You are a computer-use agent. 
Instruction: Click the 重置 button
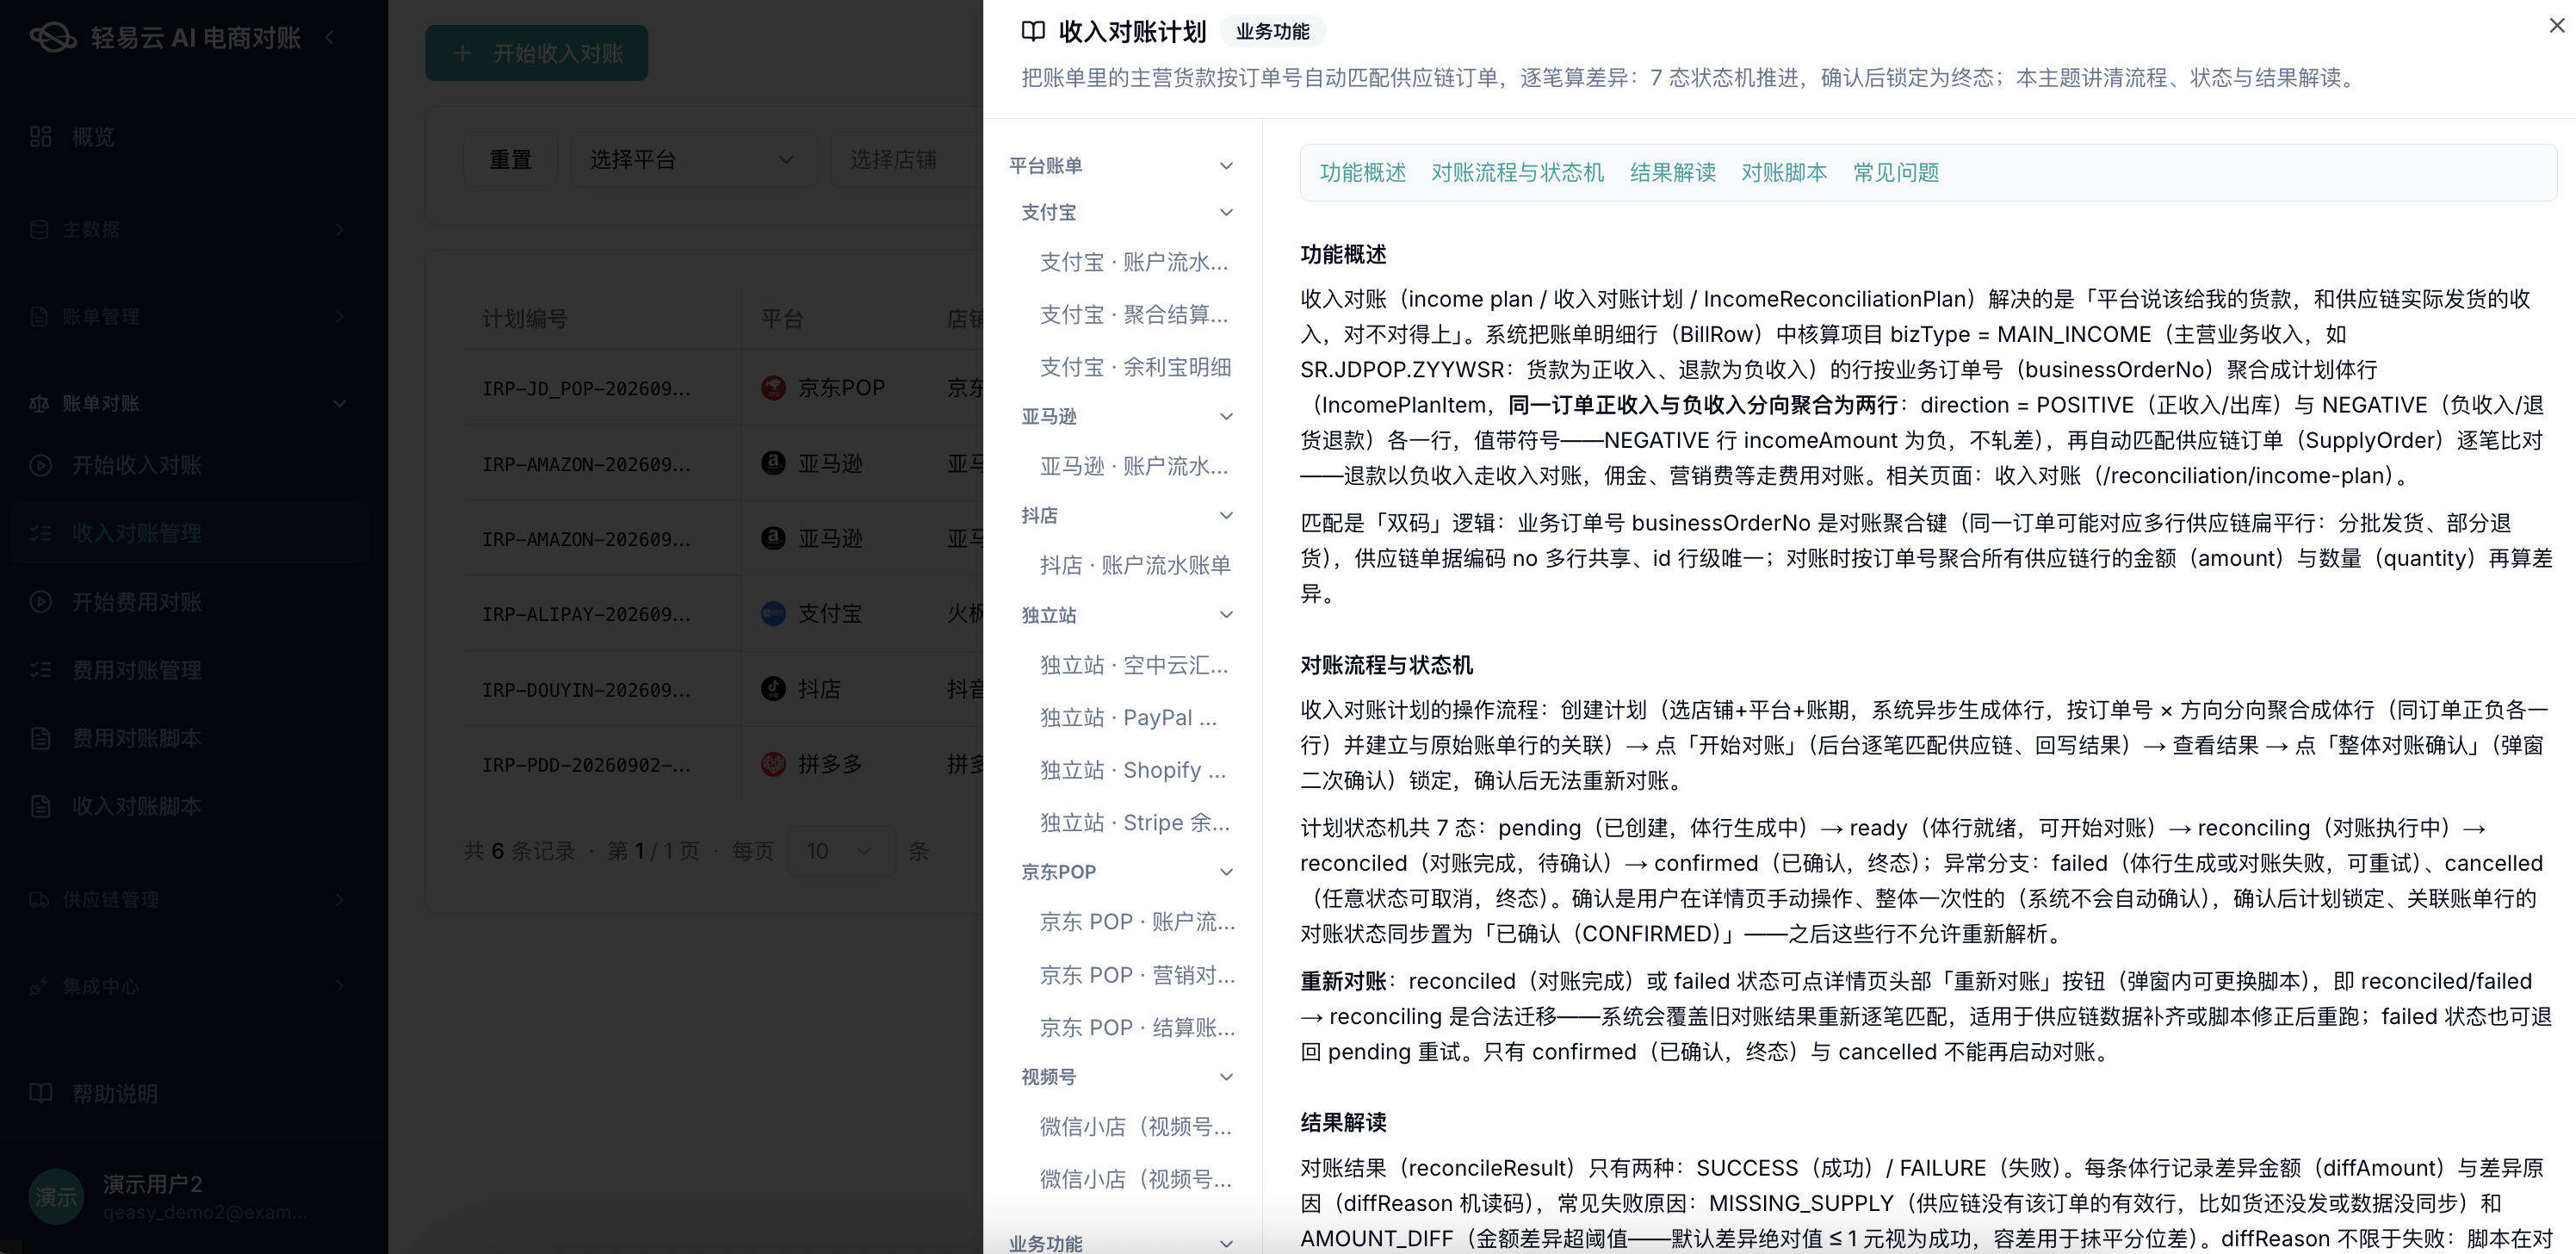click(x=510, y=159)
